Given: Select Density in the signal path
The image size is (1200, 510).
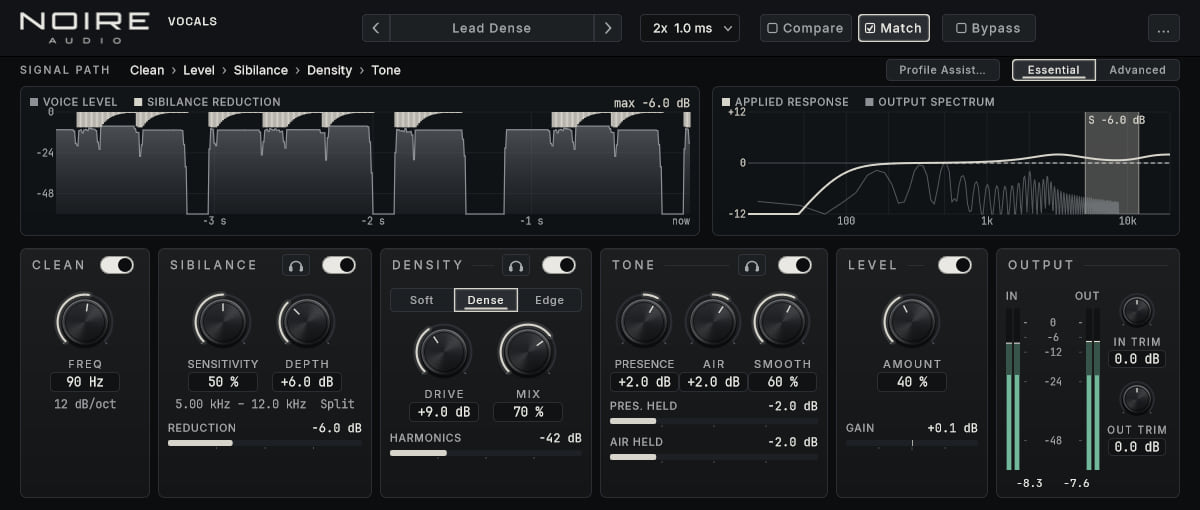Looking at the screenshot, I should tap(330, 70).
